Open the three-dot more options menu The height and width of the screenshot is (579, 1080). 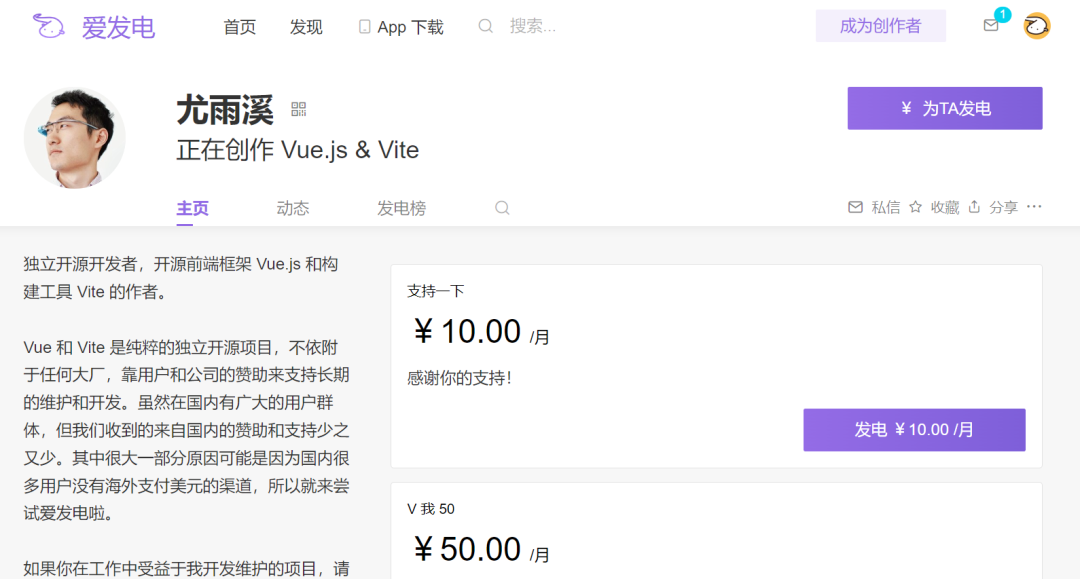pyautogui.click(x=1034, y=207)
